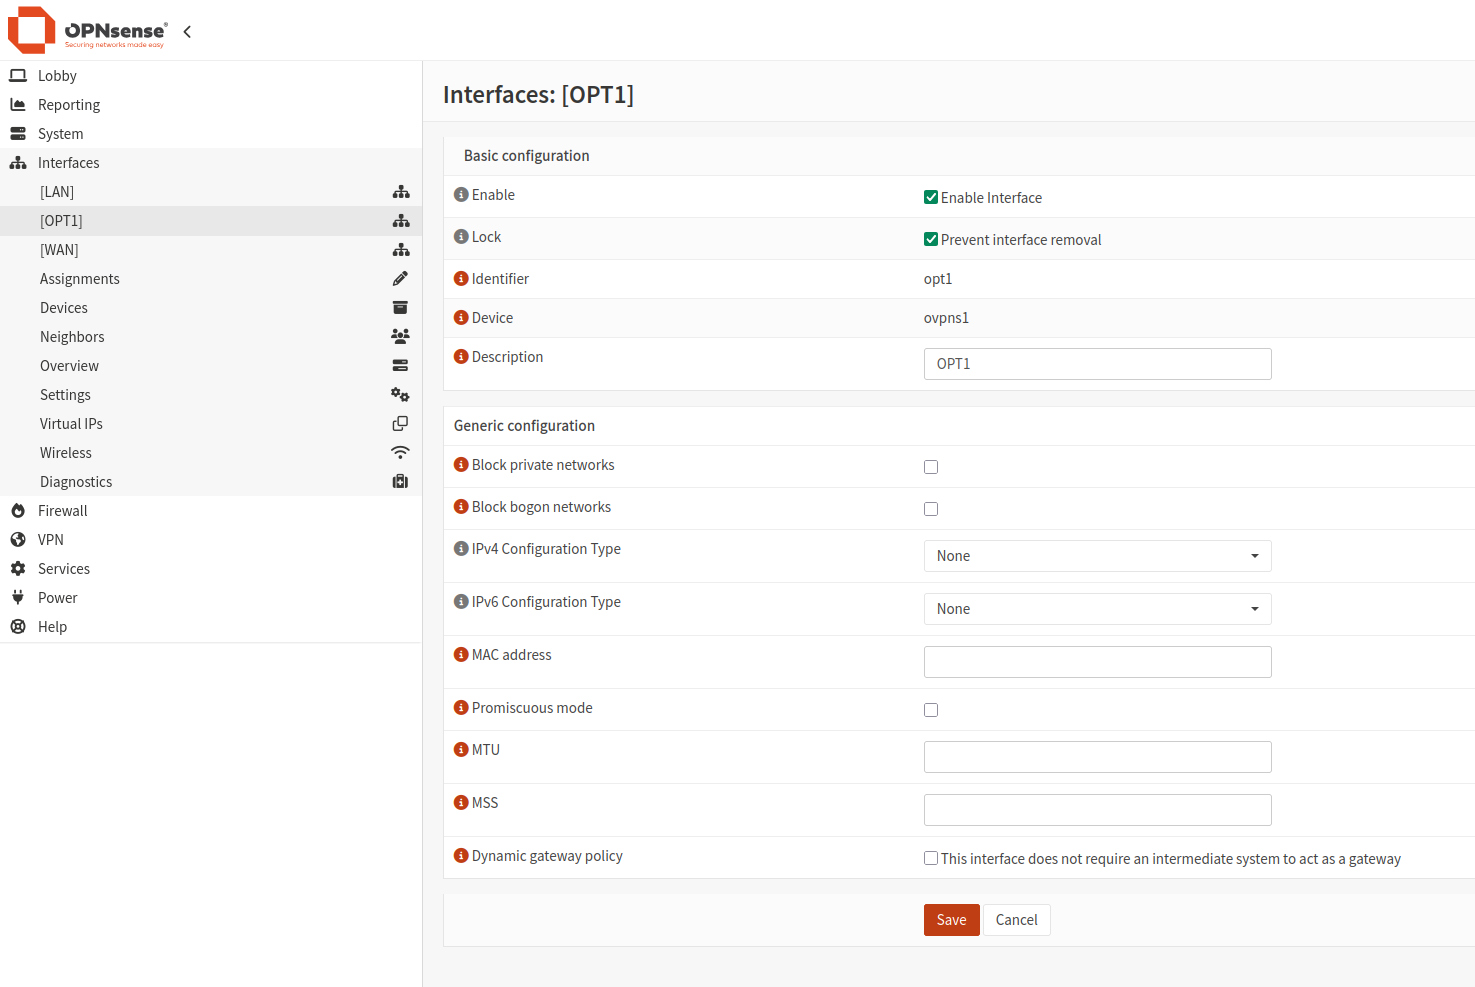The height and width of the screenshot is (987, 1475).
Task: Click the info icon beside MTU
Action: [x=461, y=749]
